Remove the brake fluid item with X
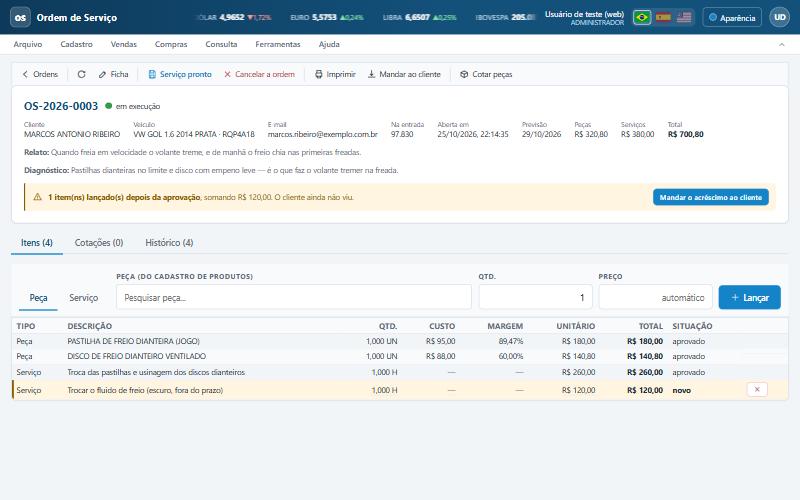This screenshot has height=500, width=800. coord(757,390)
